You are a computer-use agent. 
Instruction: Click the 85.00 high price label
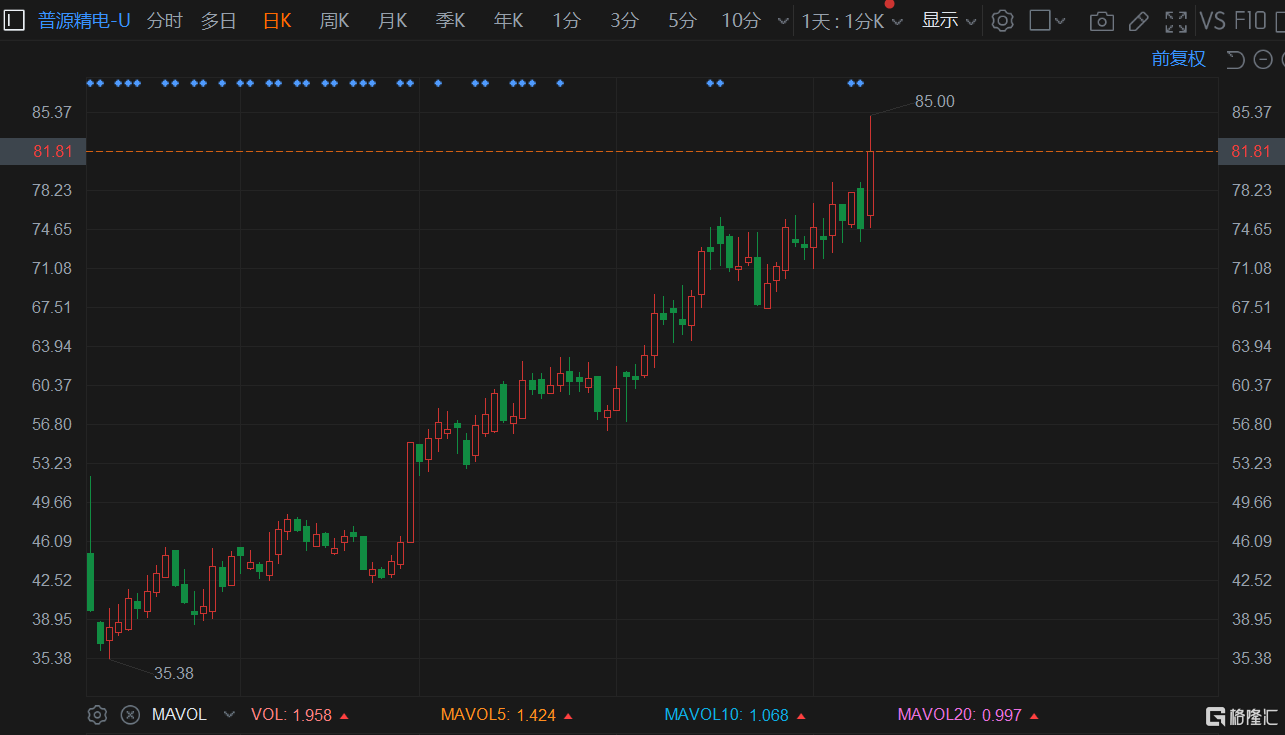934,101
